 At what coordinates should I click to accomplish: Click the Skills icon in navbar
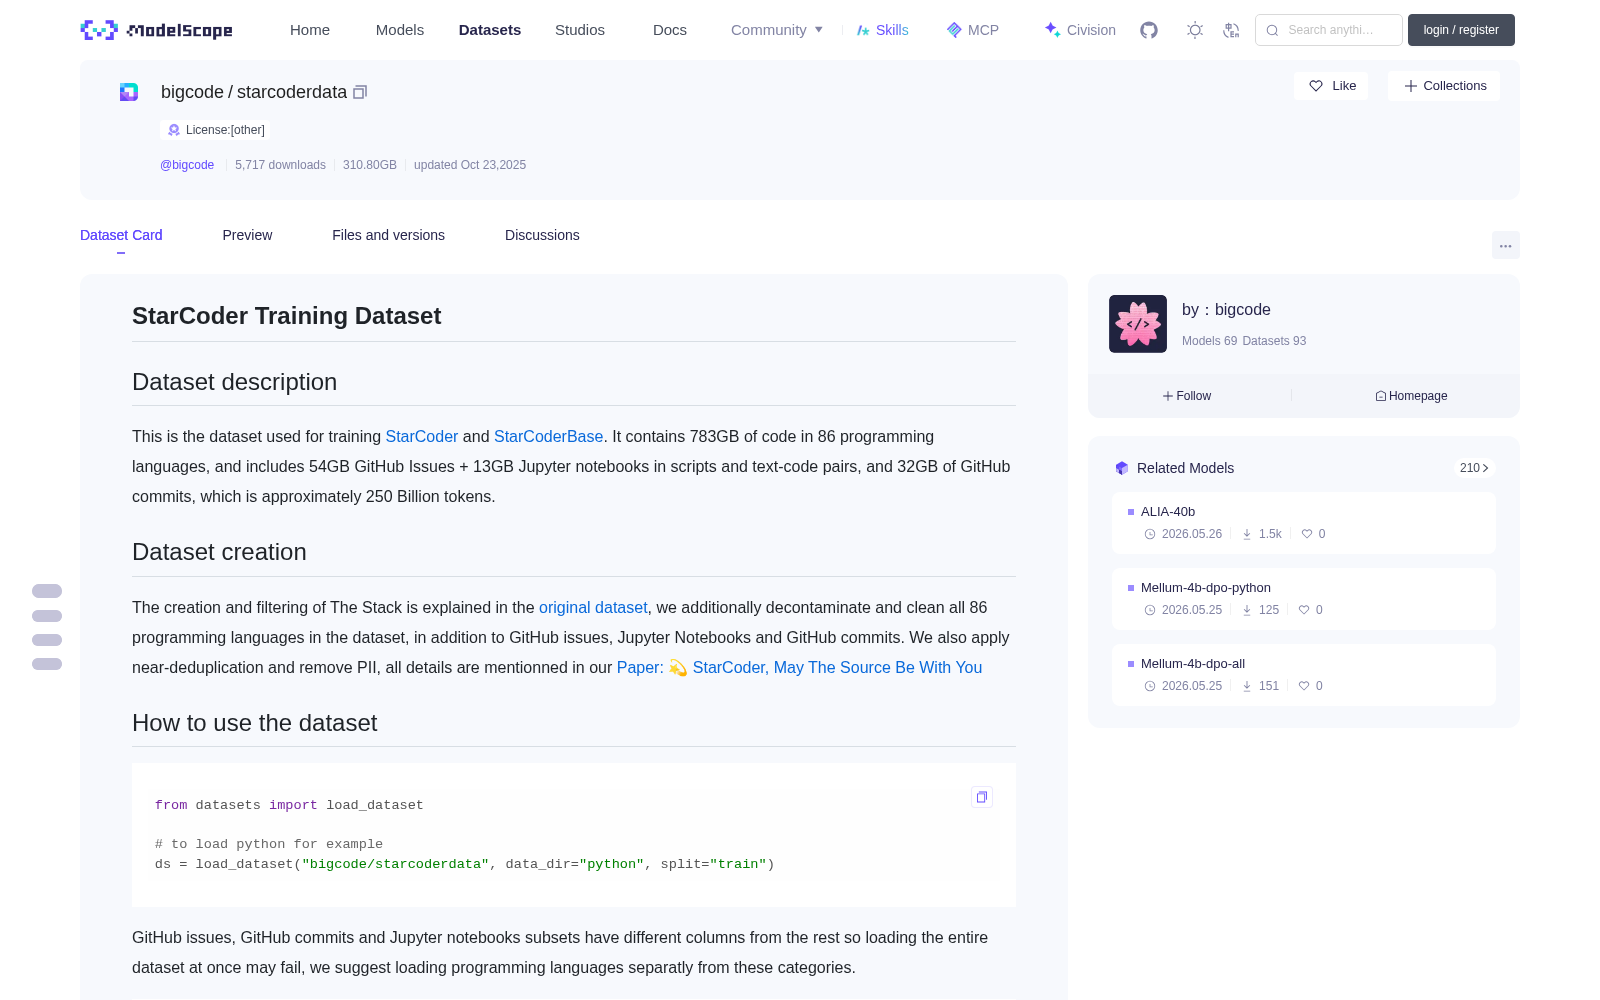863,30
